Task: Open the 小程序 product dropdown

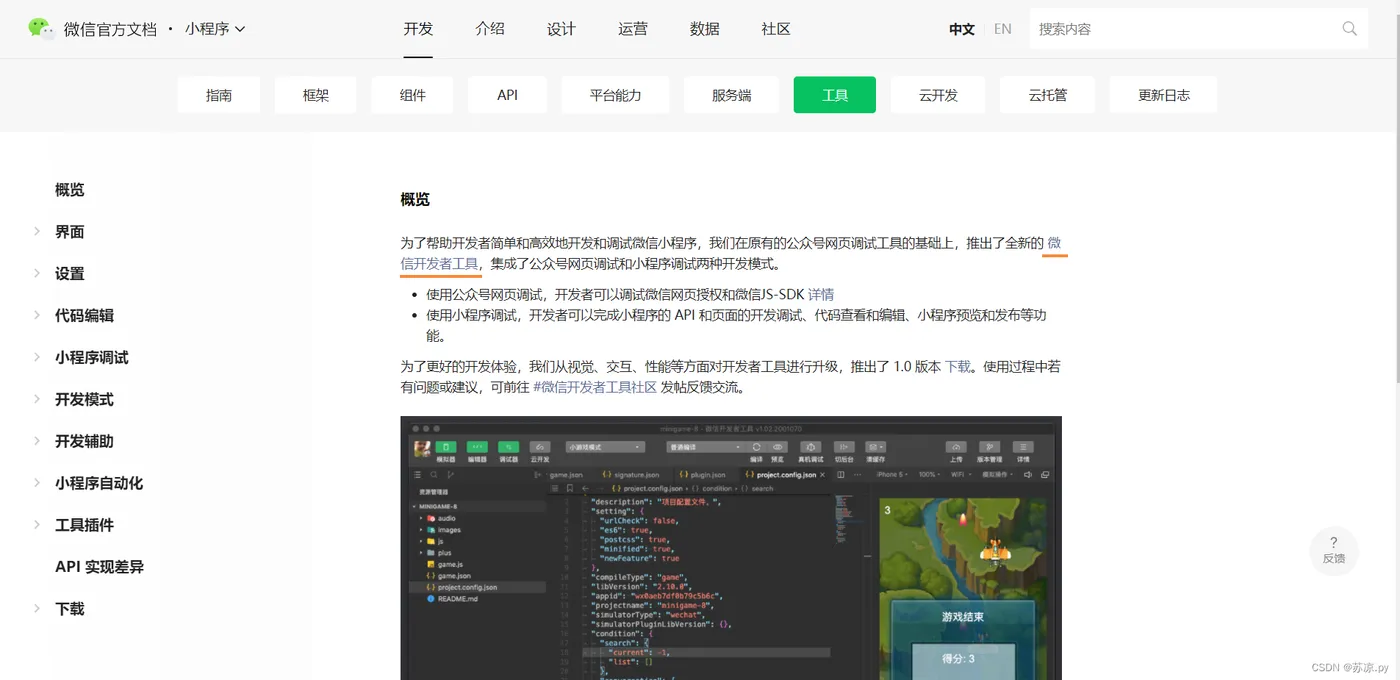Action: click(215, 29)
